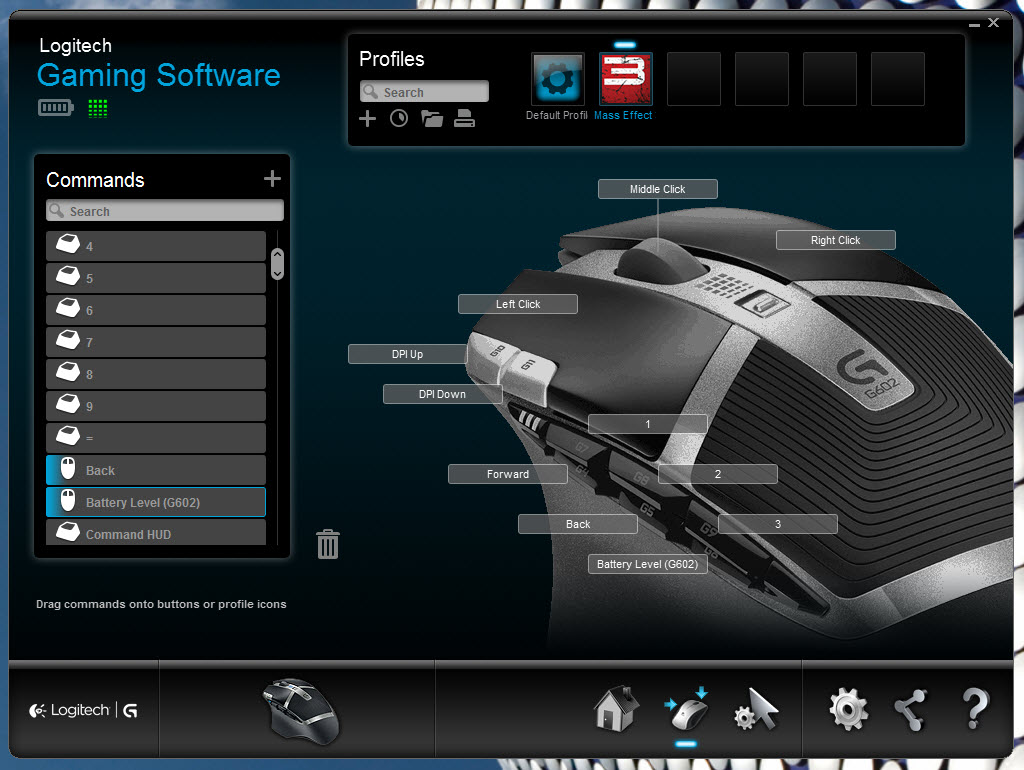Click the import/export profile folder icon
1024x770 pixels.
[x=432, y=118]
